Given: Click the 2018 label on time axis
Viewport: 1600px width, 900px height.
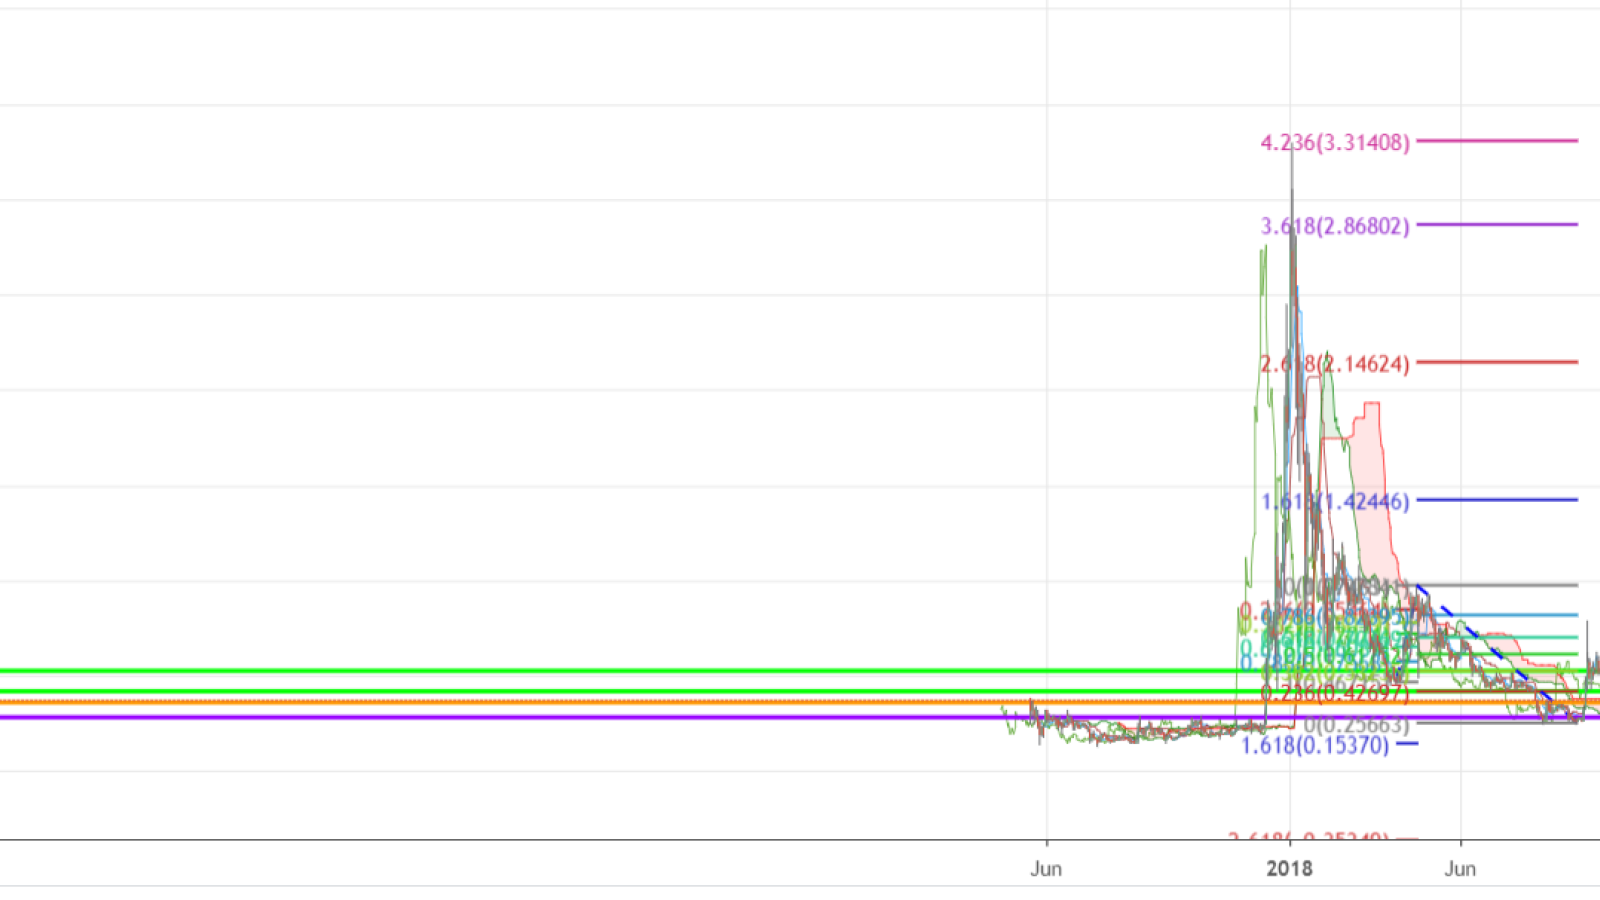Looking at the screenshot, I should point(1290,868).
